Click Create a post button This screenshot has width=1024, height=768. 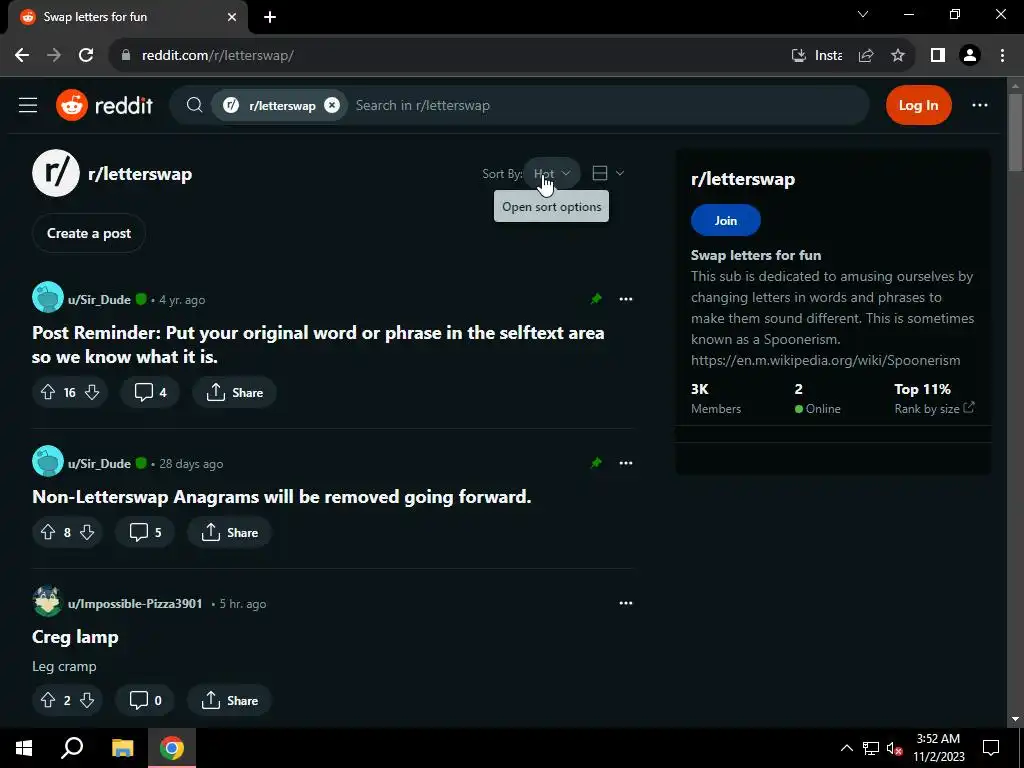[89, 233]
